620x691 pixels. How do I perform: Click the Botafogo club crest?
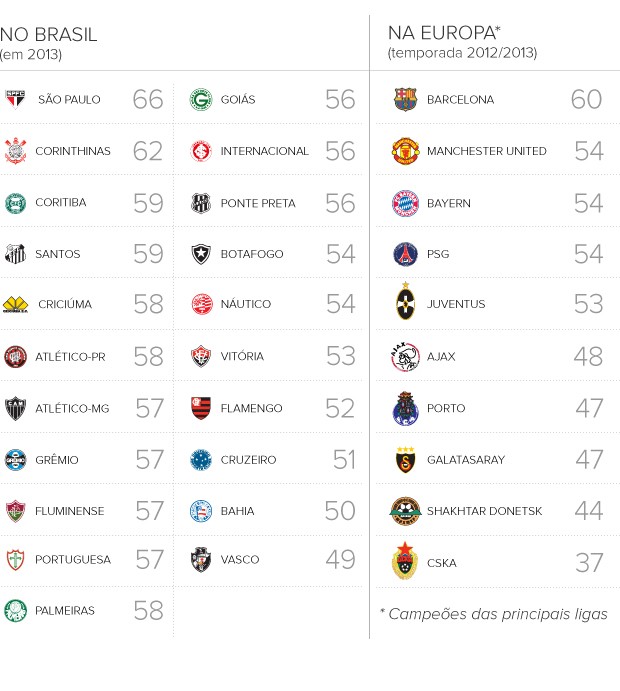click(x=201, y=254)
